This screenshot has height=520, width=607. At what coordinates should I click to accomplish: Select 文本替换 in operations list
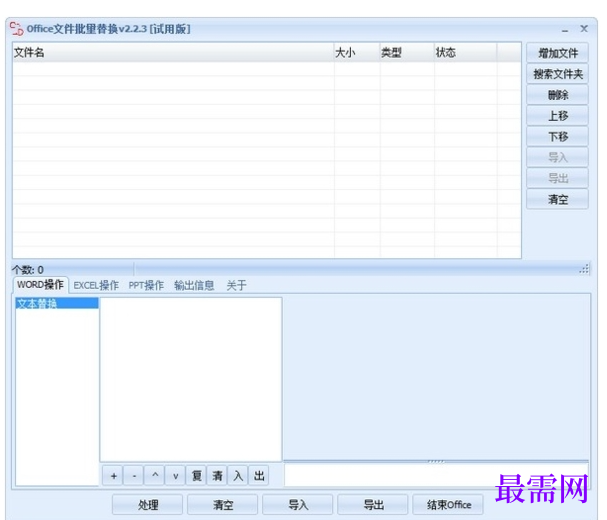pos(57,303)
